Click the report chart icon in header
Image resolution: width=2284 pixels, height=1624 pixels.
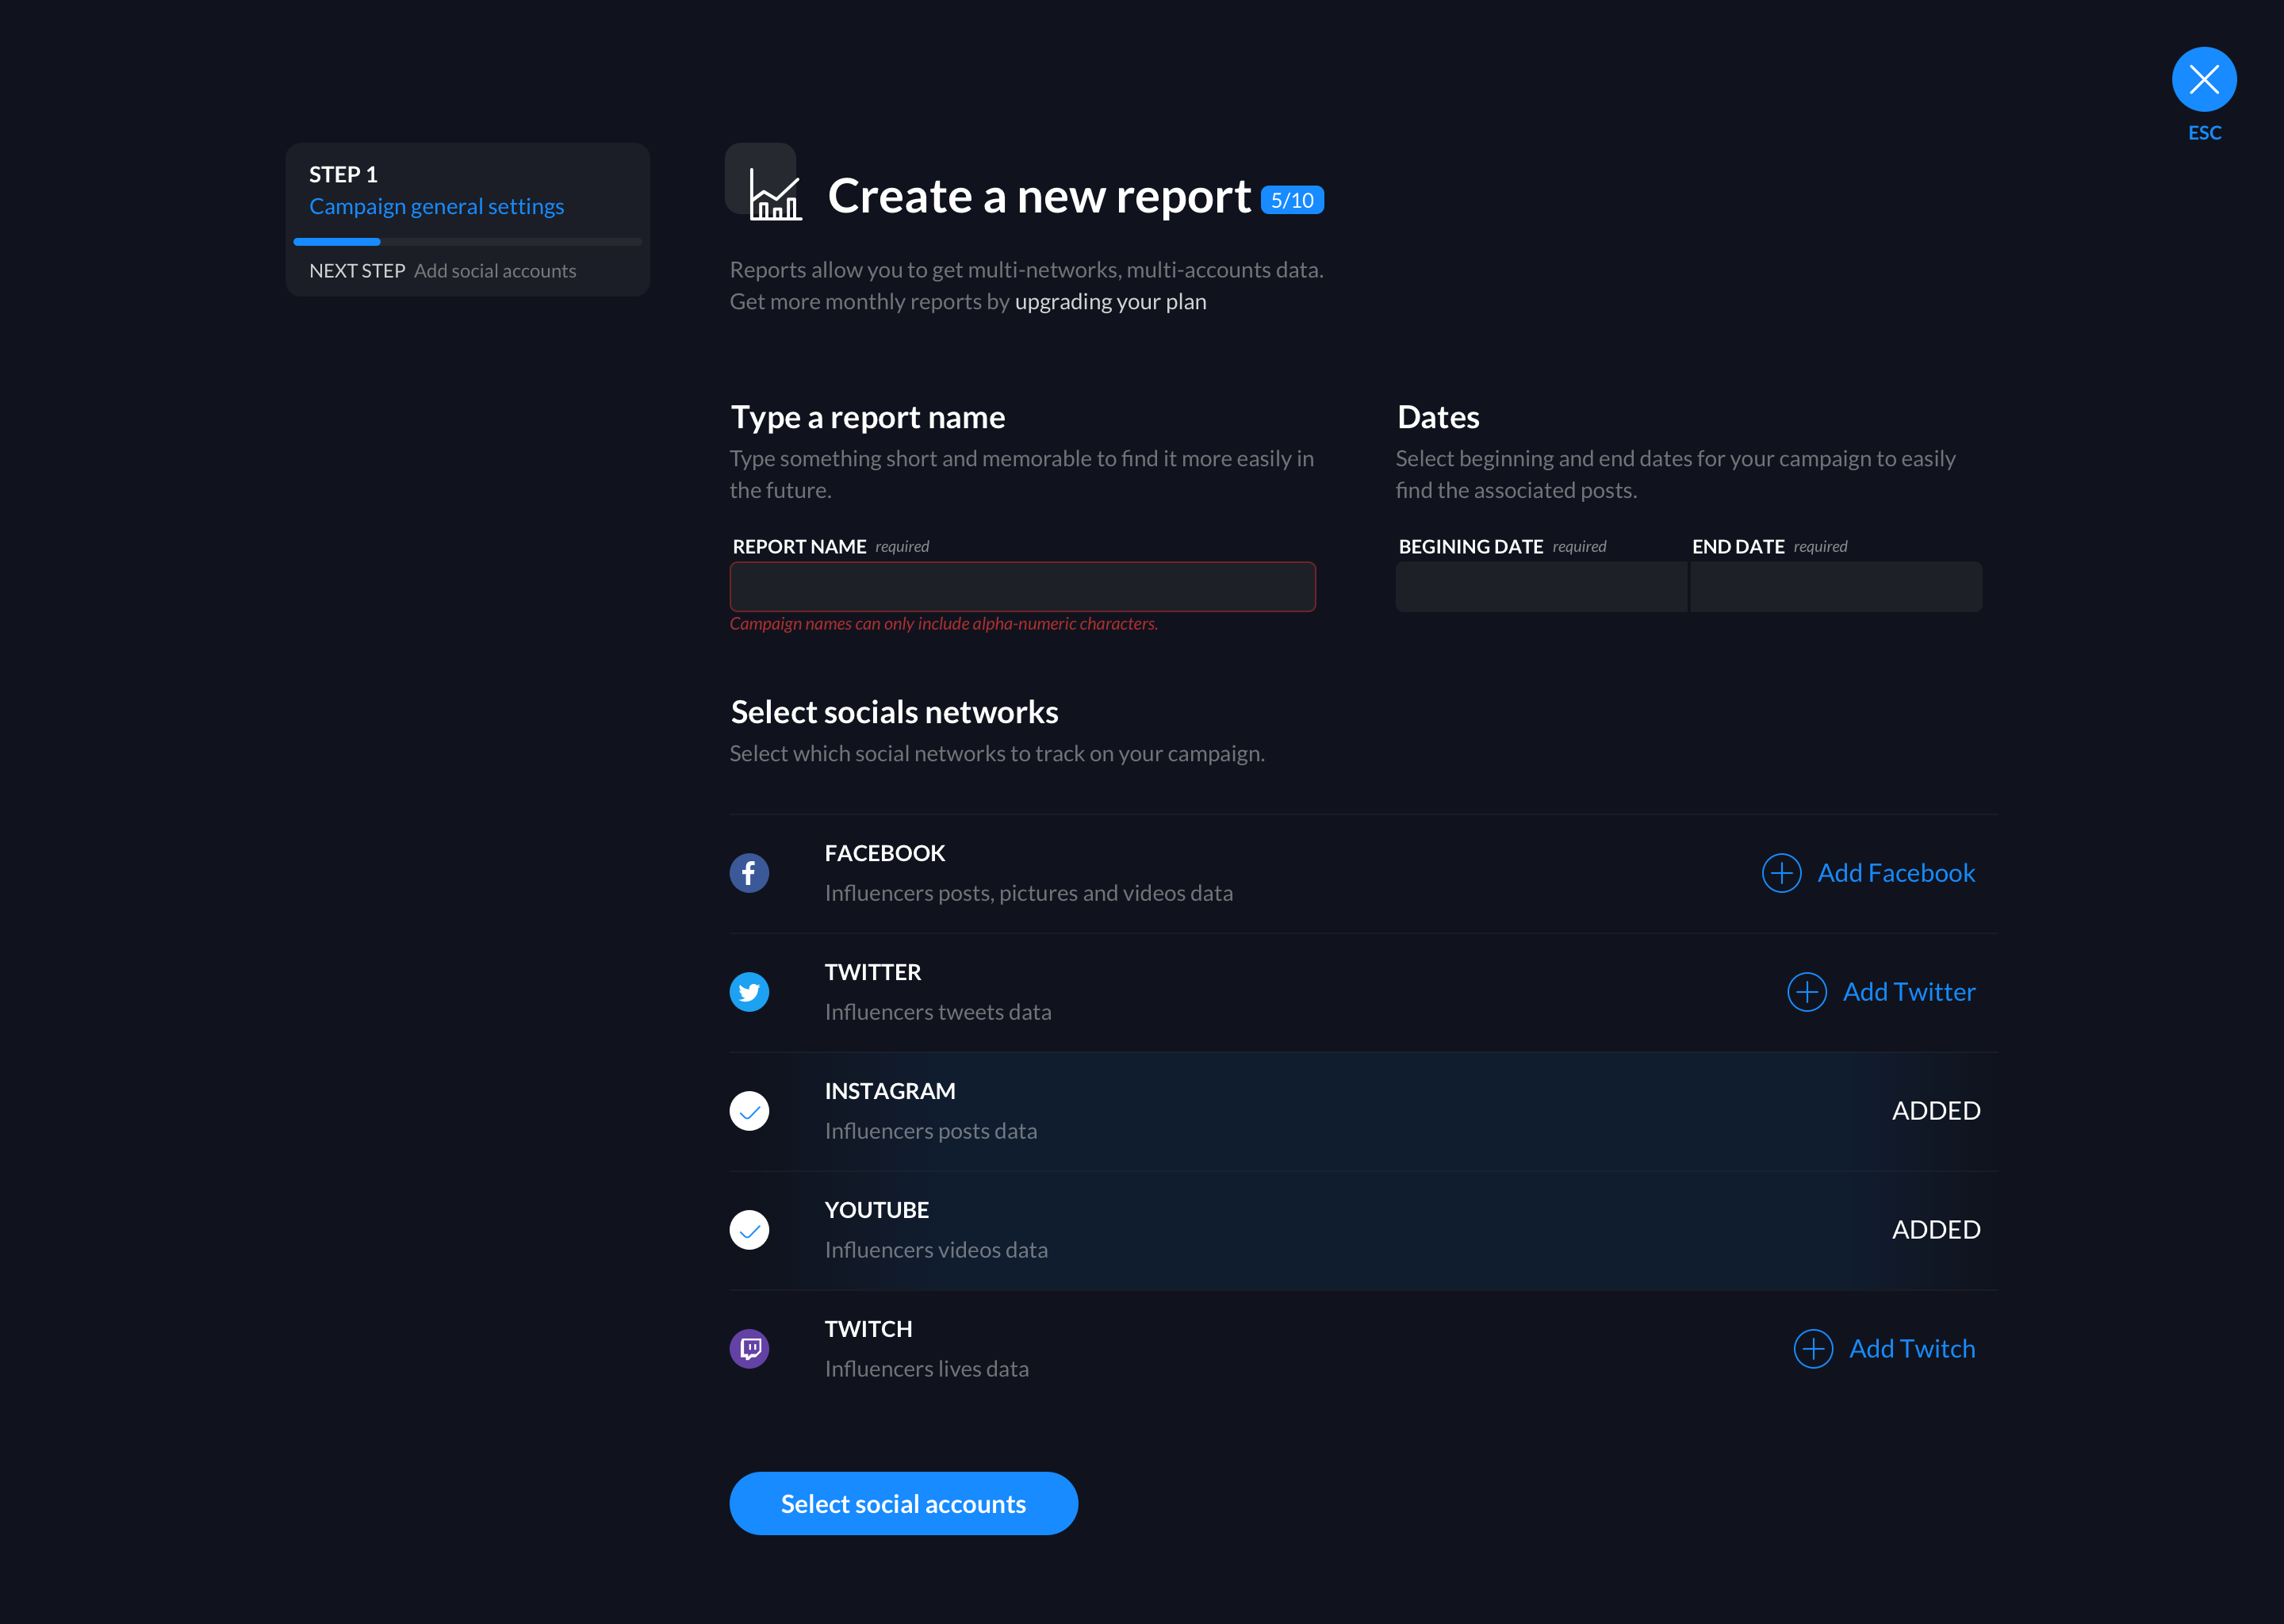775,194
